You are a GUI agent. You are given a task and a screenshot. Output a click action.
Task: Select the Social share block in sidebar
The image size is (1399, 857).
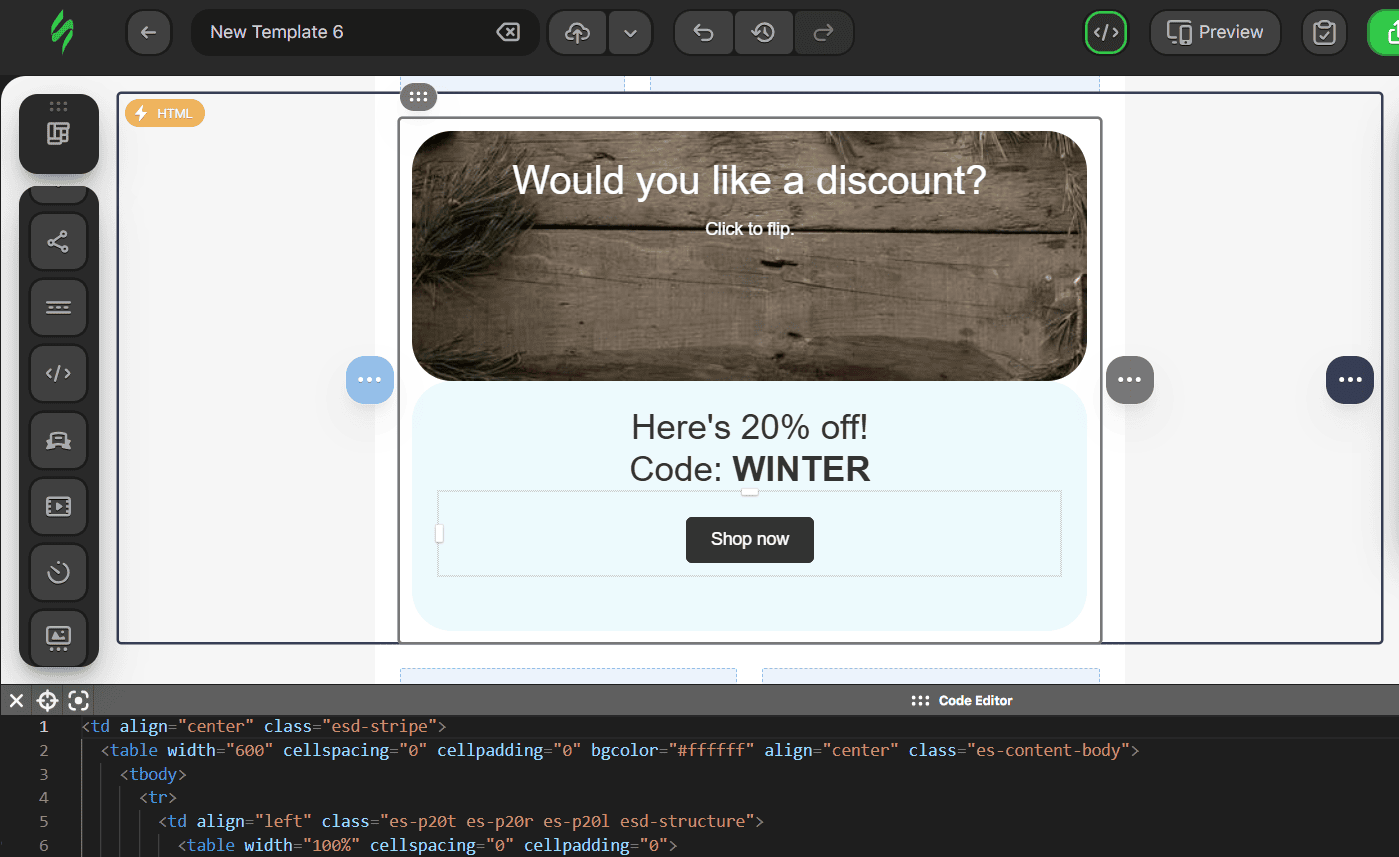click(58, 242)
